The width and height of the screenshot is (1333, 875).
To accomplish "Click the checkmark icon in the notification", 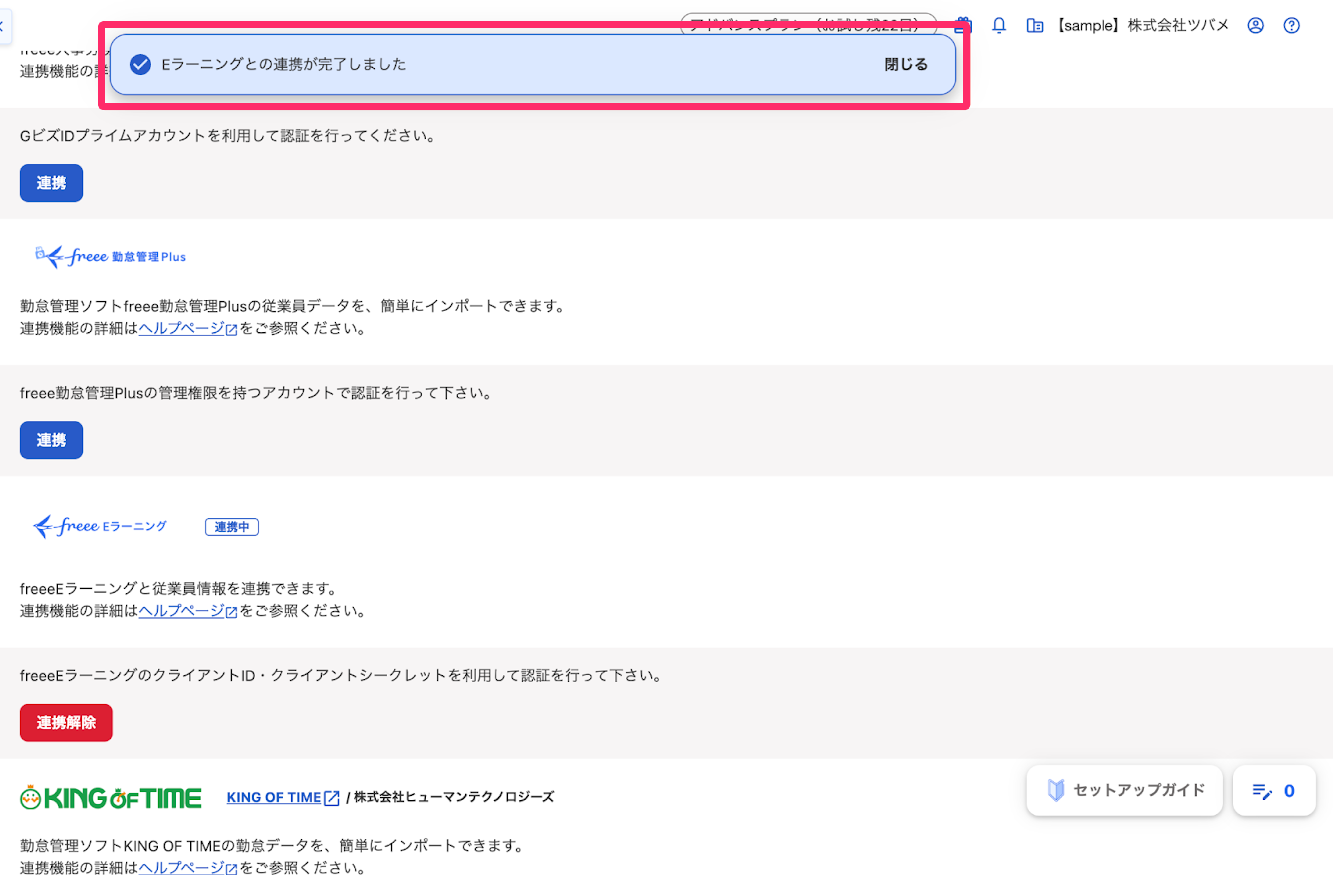I will [x=141, y=65].
